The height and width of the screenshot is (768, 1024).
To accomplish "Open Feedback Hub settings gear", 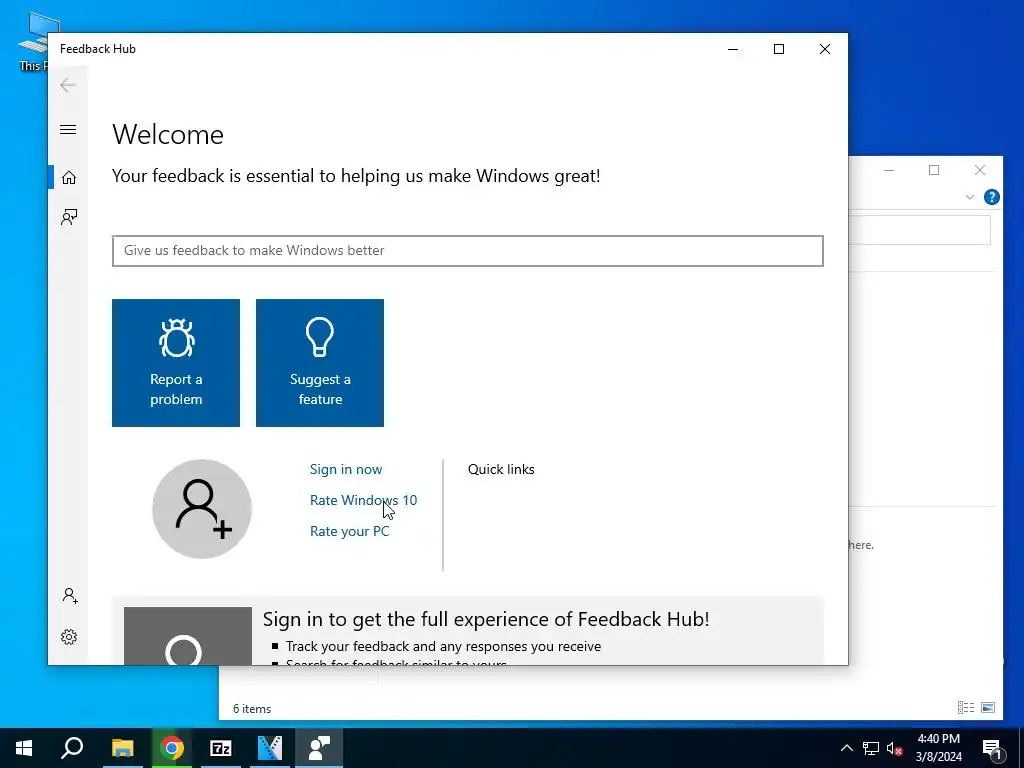I will tap(69, 637).
